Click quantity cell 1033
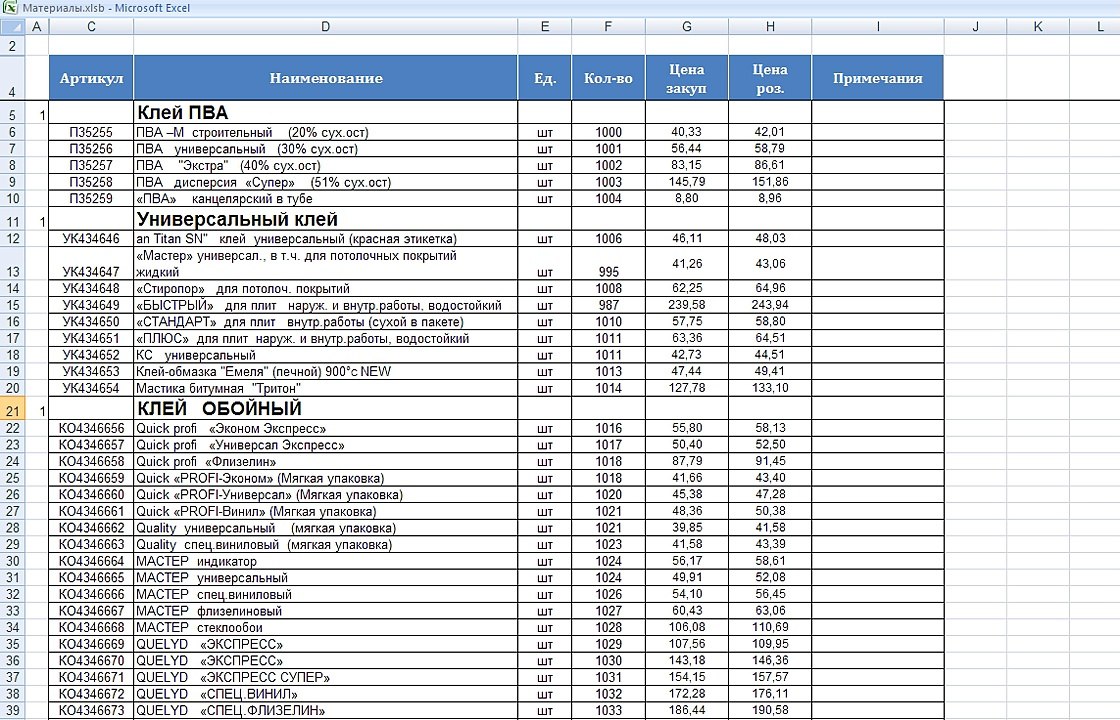This screenshot has width=1120, height=720. (x=609, y=711)
